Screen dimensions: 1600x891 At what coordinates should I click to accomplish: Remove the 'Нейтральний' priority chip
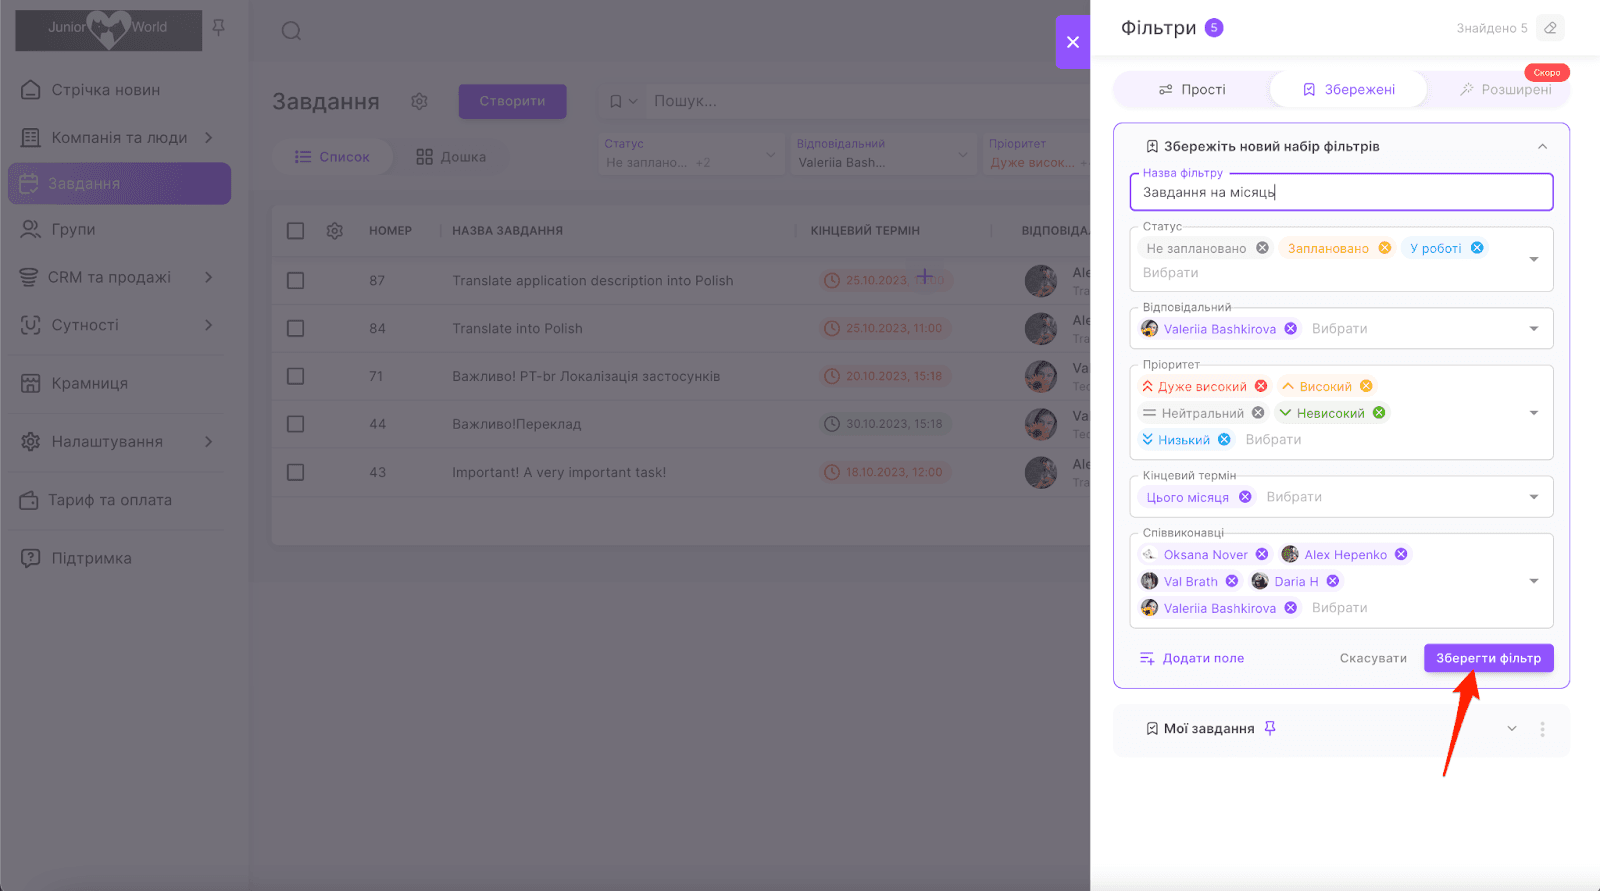point(1258,413)
